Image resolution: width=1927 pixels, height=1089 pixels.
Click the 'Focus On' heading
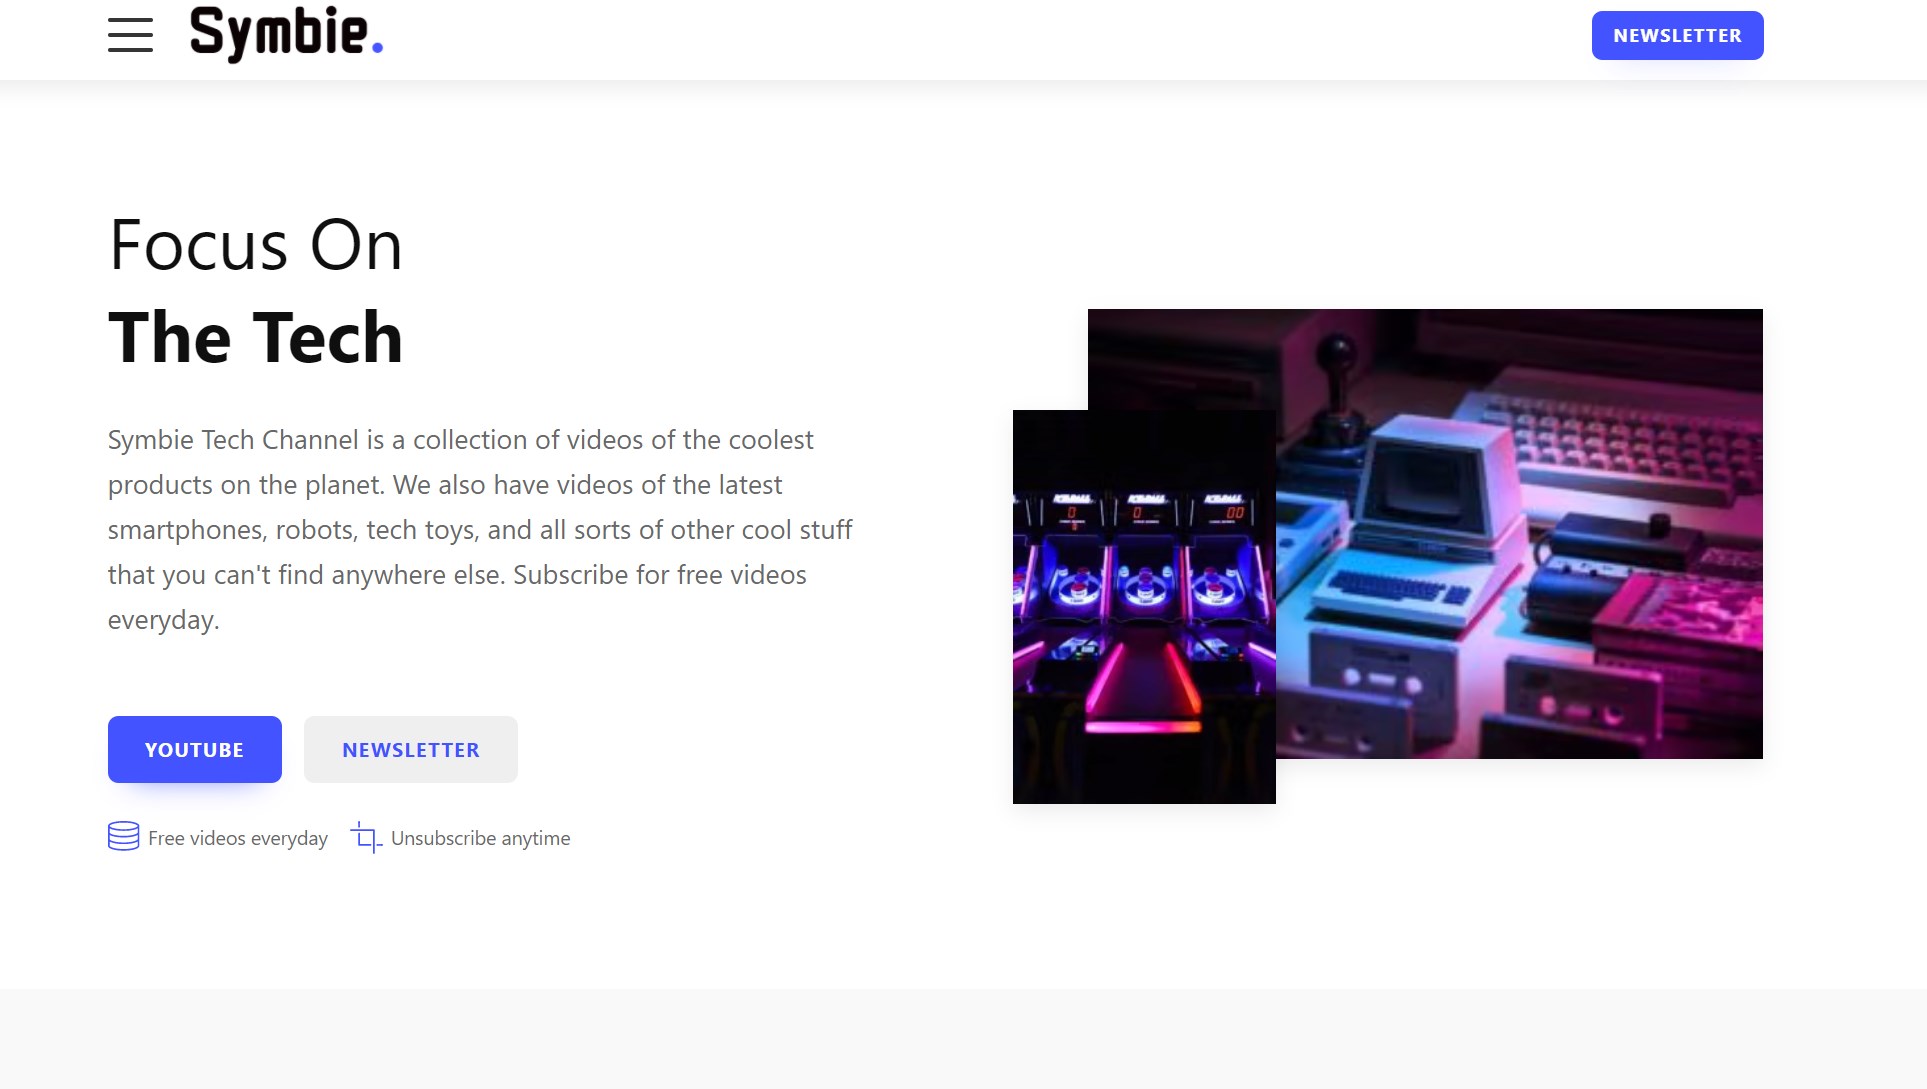255,245
